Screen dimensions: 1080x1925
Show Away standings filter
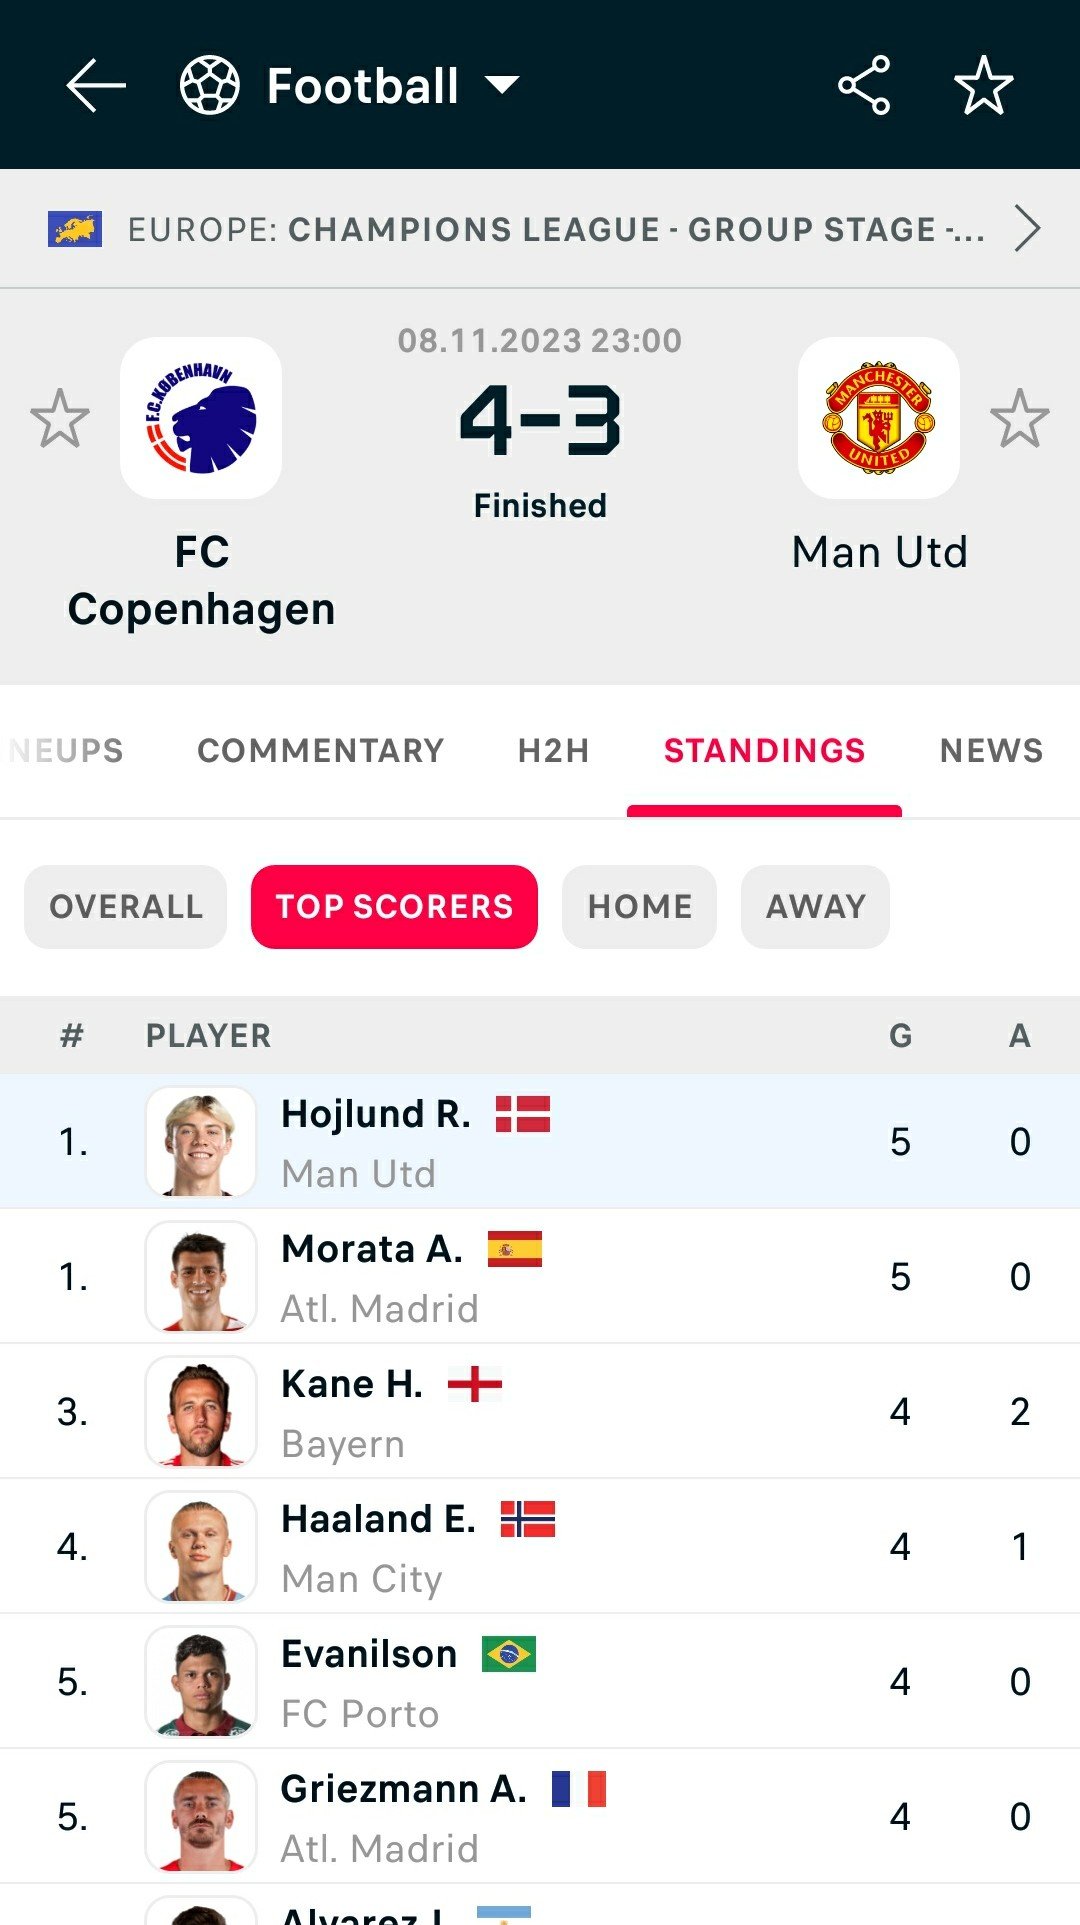[815, 907]
